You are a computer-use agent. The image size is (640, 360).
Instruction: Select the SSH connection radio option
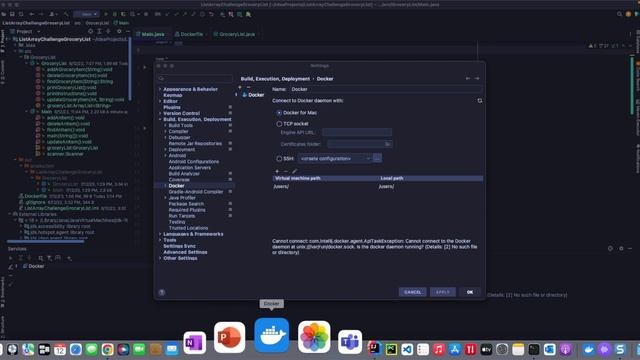279,158
